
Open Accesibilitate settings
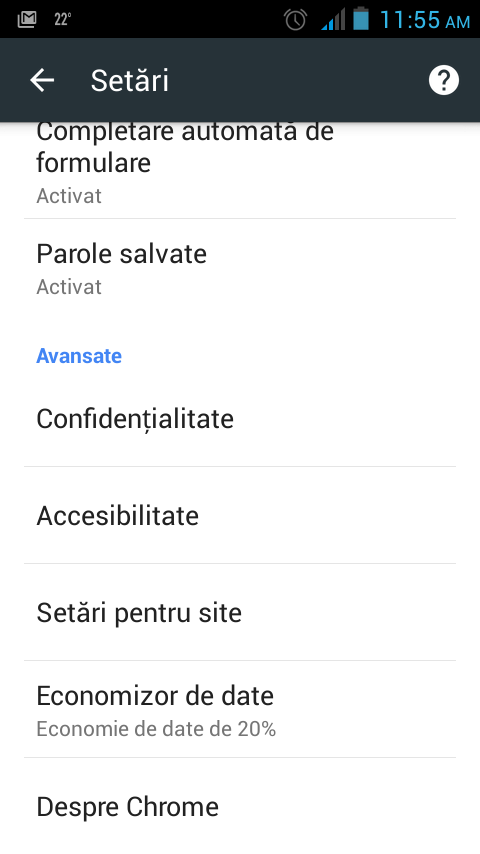pos(240,515)
